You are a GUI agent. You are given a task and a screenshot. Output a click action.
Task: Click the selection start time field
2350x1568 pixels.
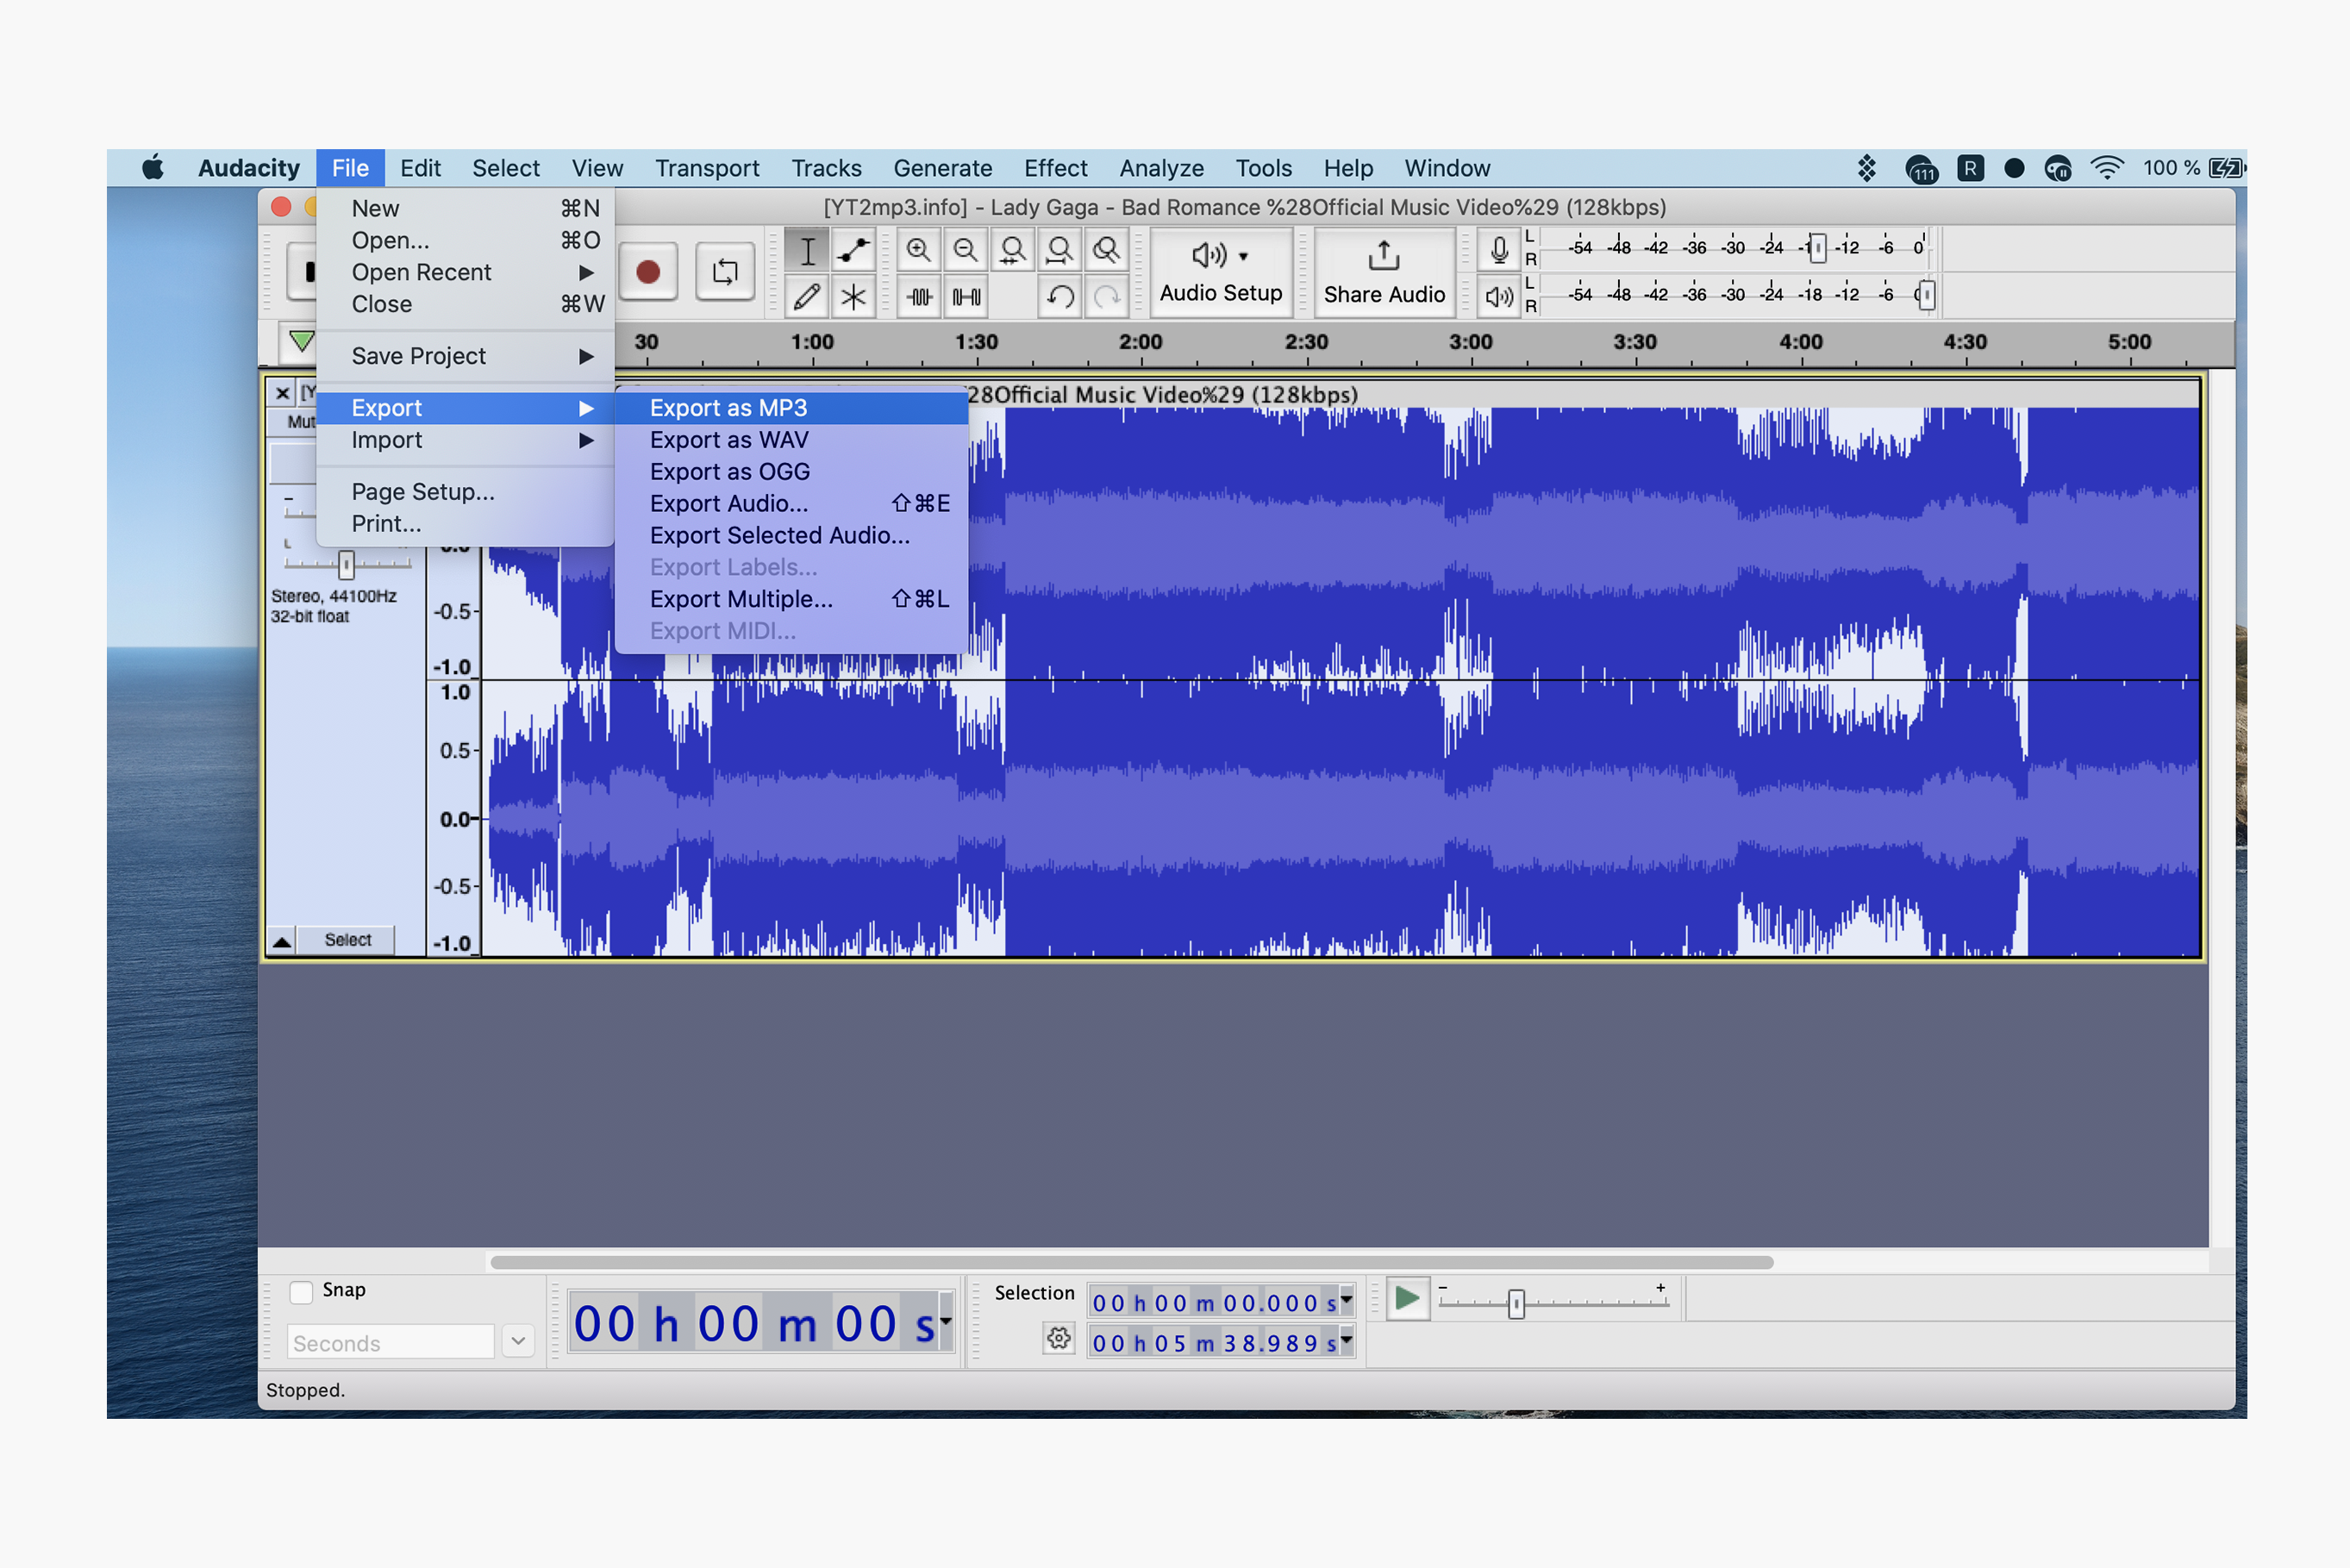click(1213, 1302)
